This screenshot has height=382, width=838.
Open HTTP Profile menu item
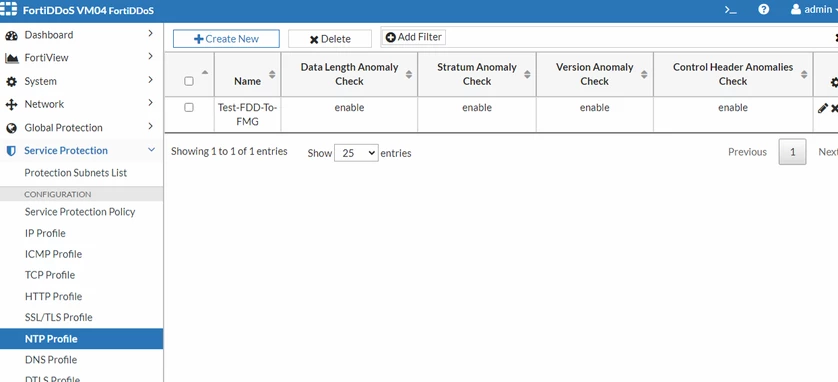[53, 297]
